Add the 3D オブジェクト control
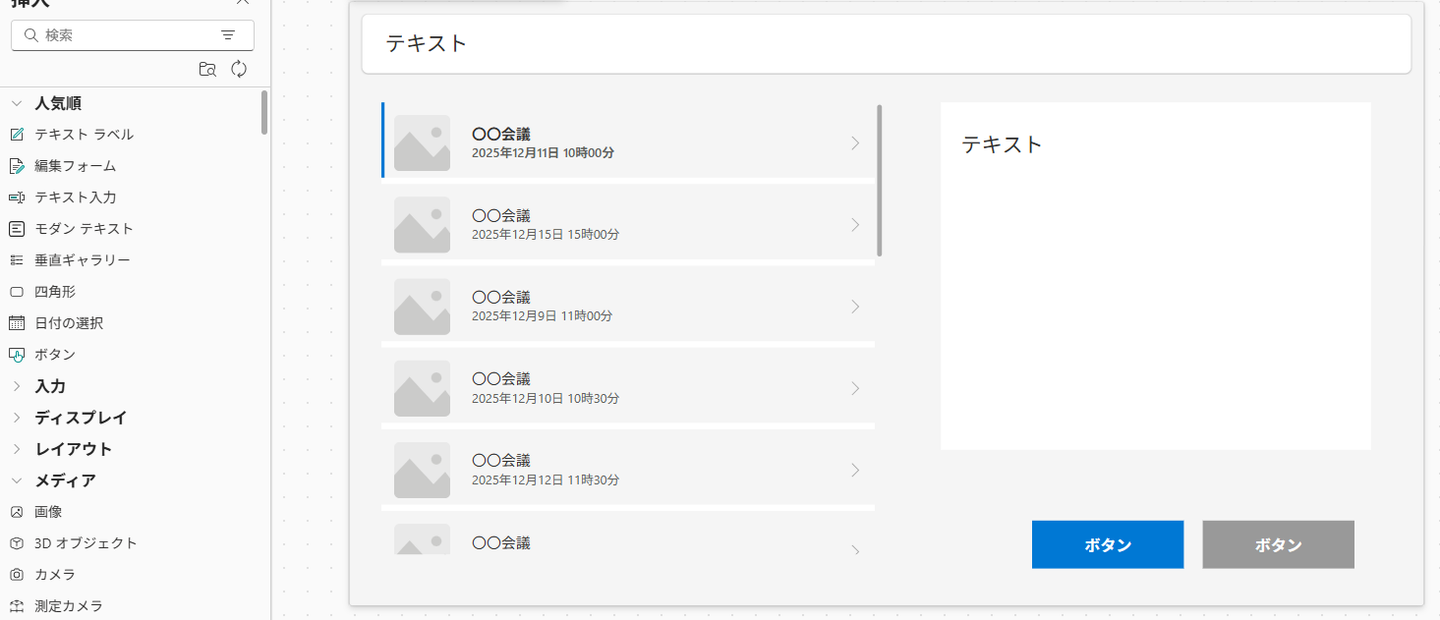Image resolution: width=1440 pixels, height=620 pixels. coord(85,543)
